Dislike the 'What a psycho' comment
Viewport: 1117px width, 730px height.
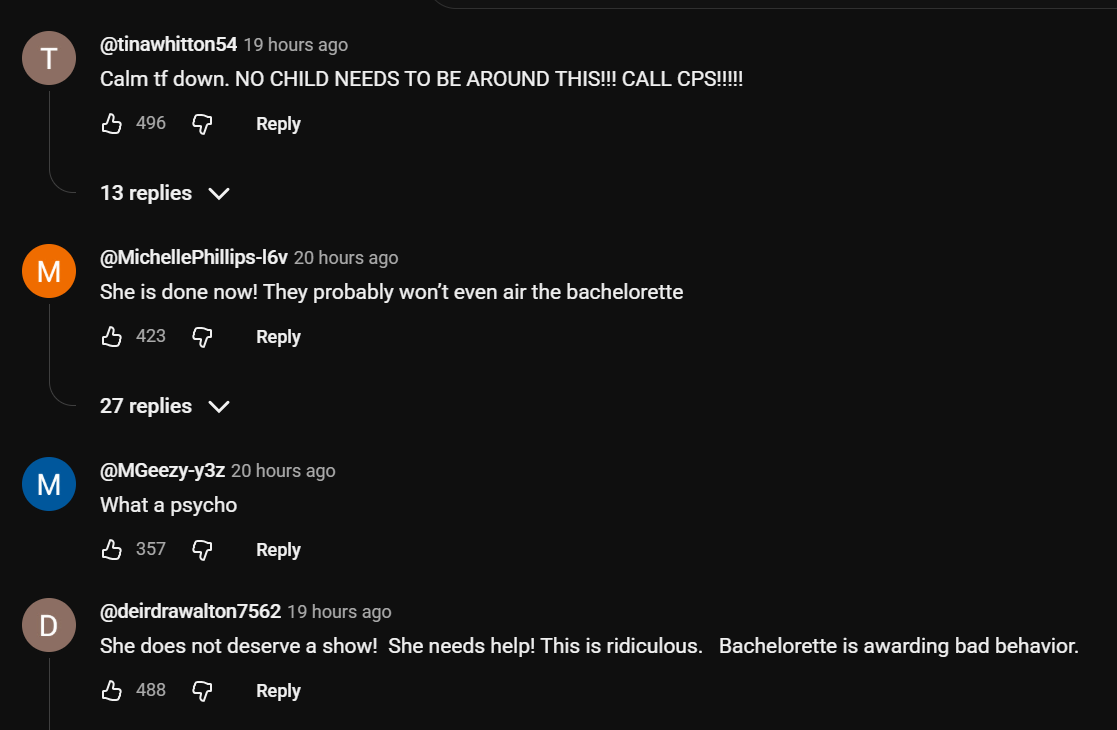pyautogui.click(x=202, y=550)
